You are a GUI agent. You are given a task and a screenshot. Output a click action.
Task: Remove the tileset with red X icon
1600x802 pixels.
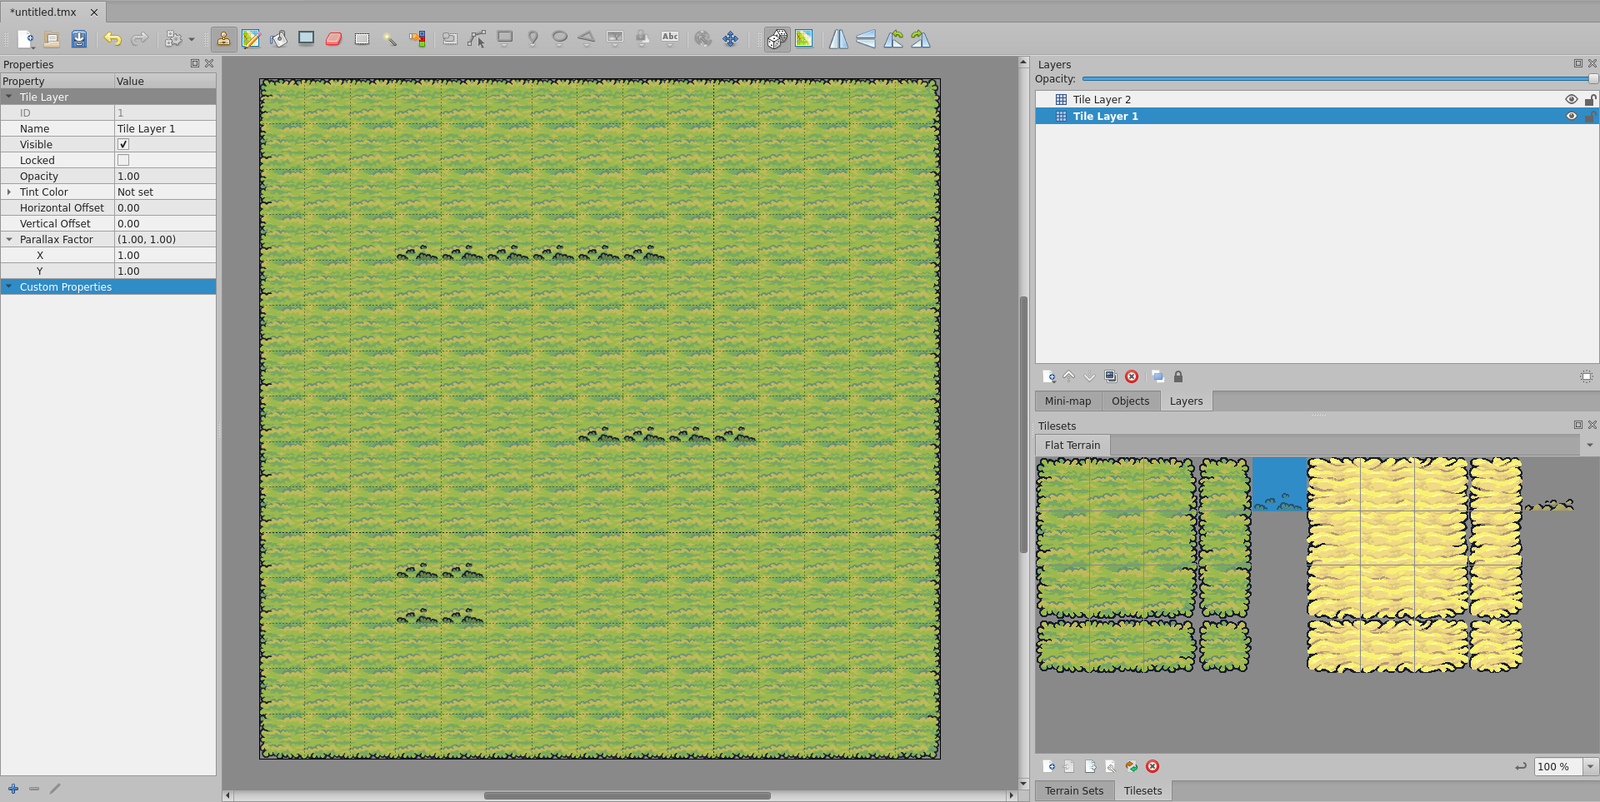(x=1152, y=767)
